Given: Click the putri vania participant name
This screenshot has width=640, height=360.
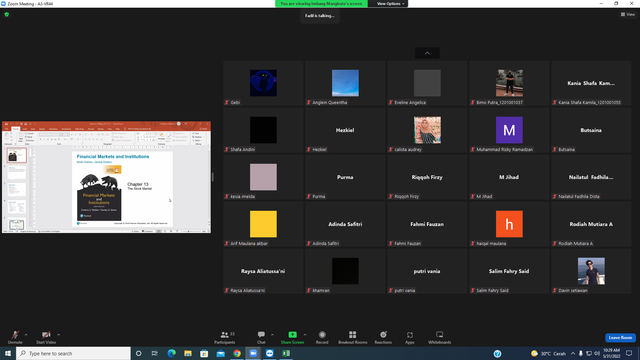Looking at the screenshot, I should [x=427, y=271].
